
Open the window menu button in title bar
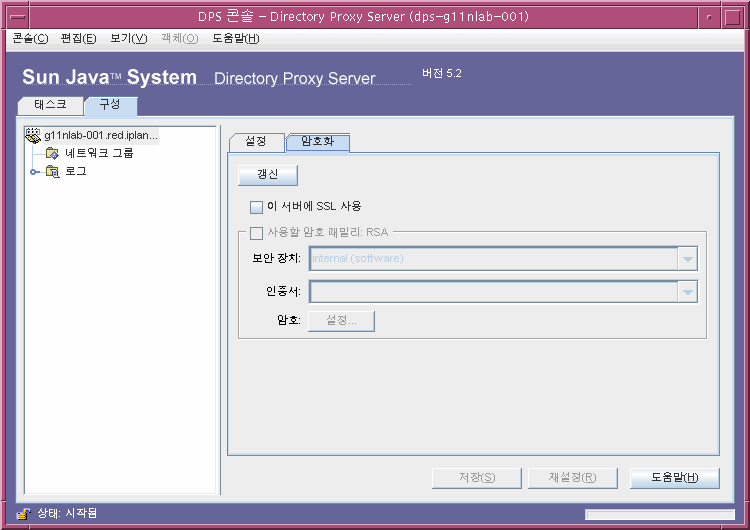pyautogui.click(x=18, y=17)
